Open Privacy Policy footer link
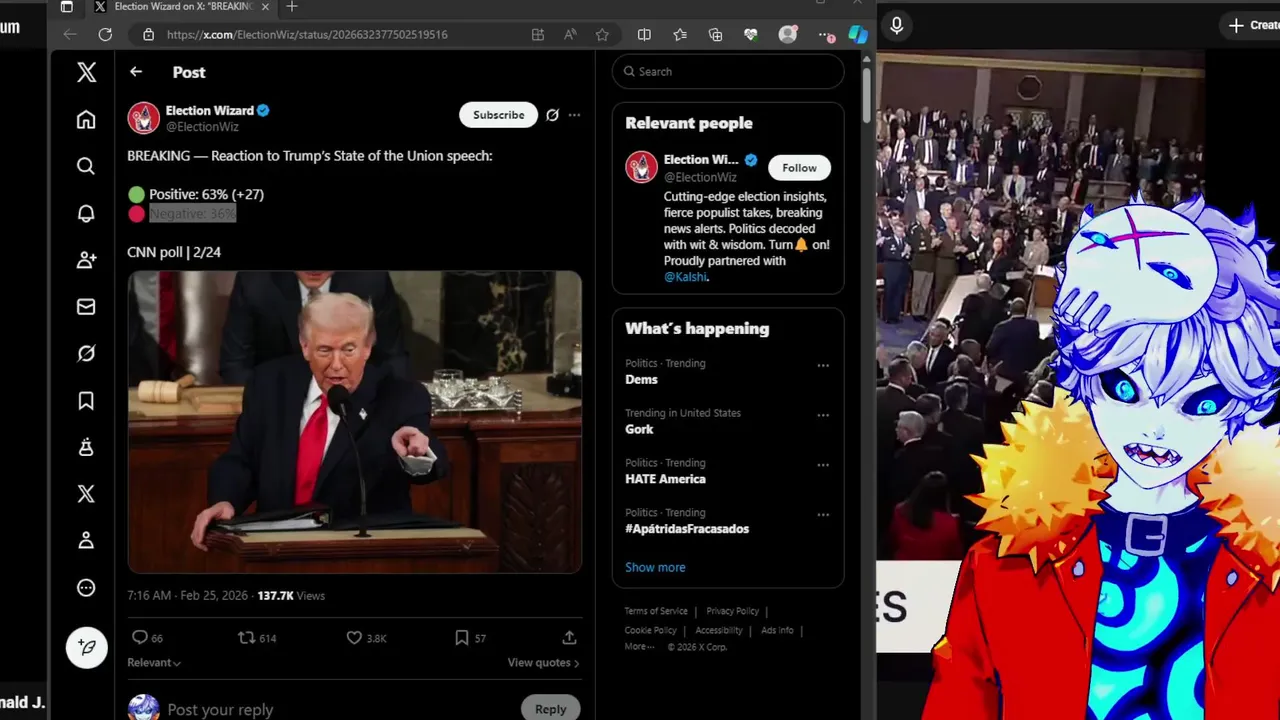1280x720 pixels. (x=732, y=611)
